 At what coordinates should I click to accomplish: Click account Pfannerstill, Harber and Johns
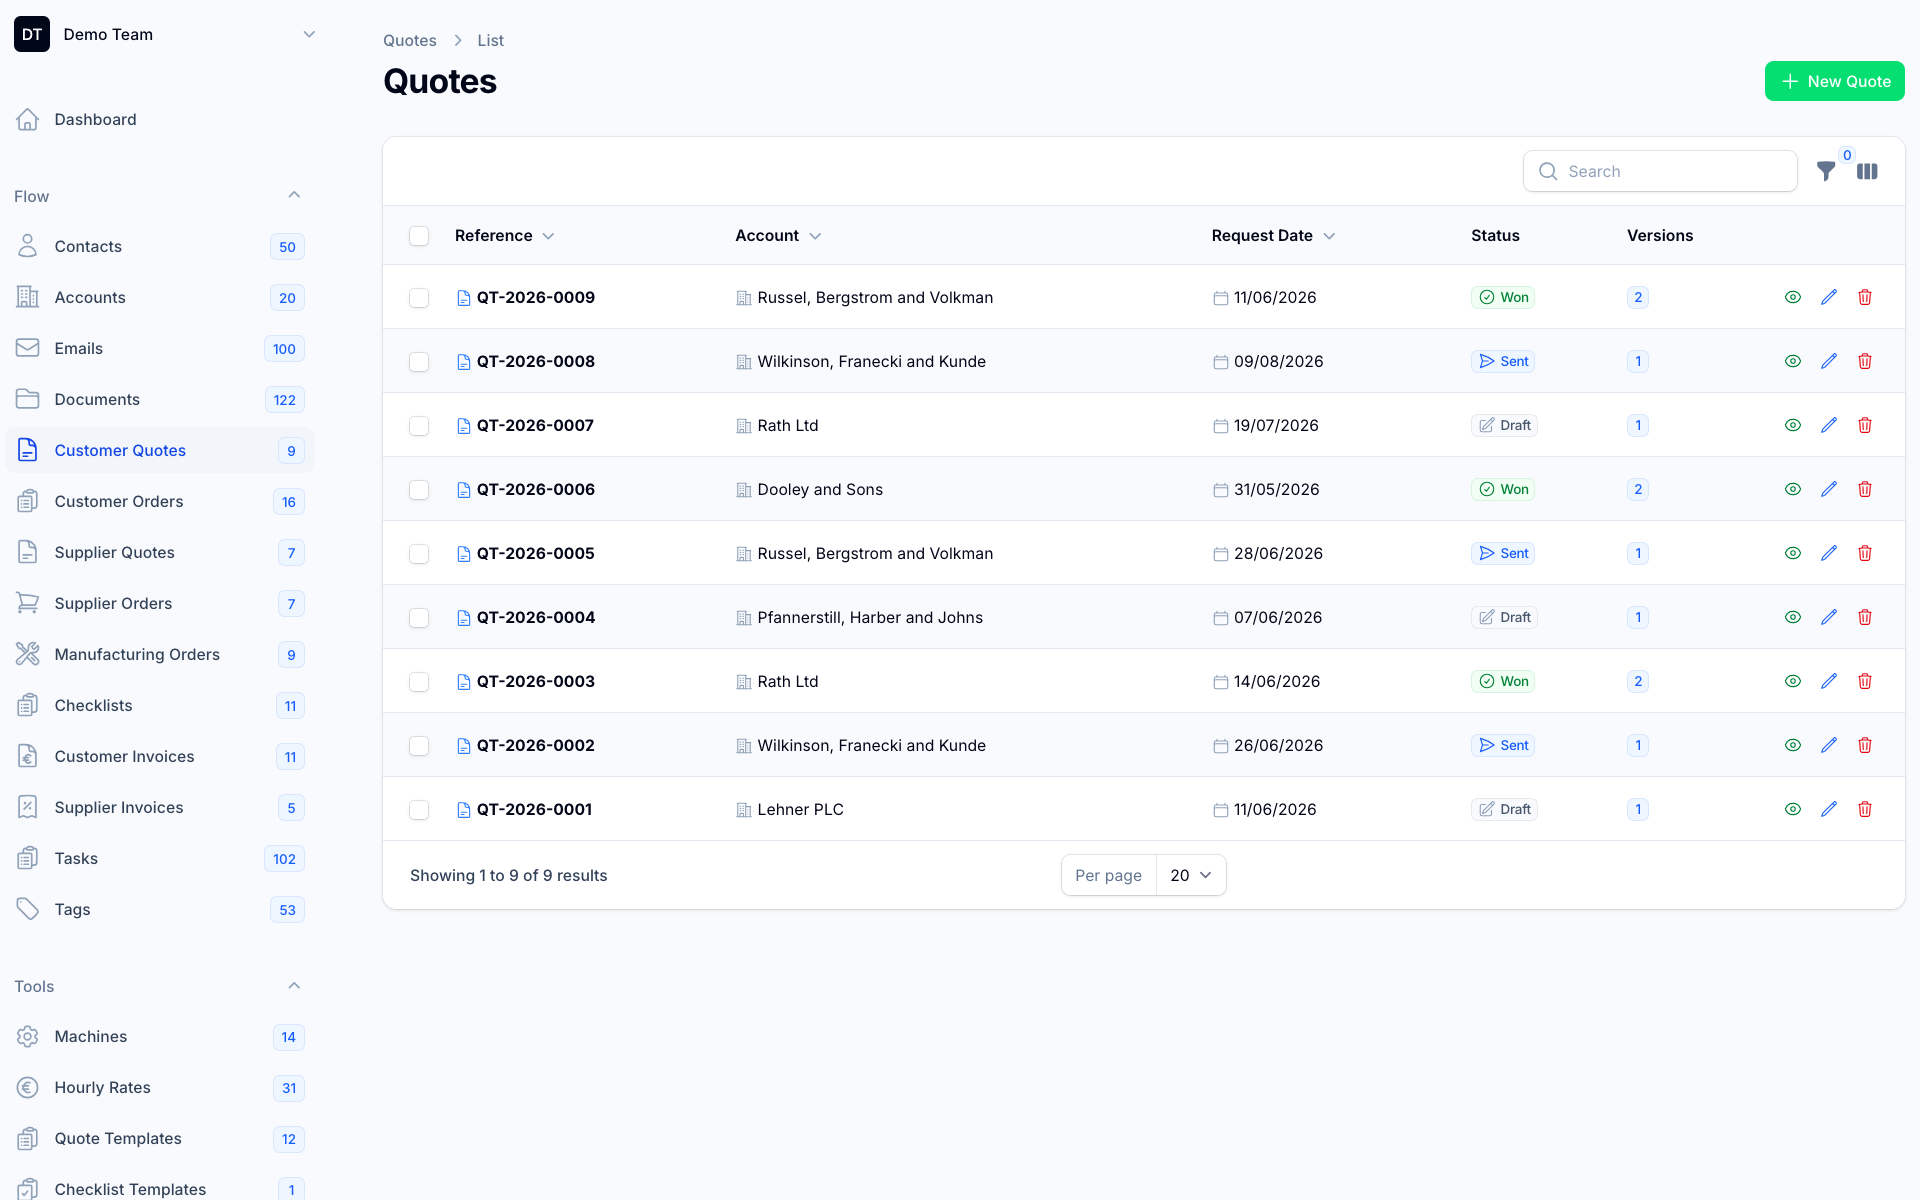pyautogui.click(x=870, y=617)
